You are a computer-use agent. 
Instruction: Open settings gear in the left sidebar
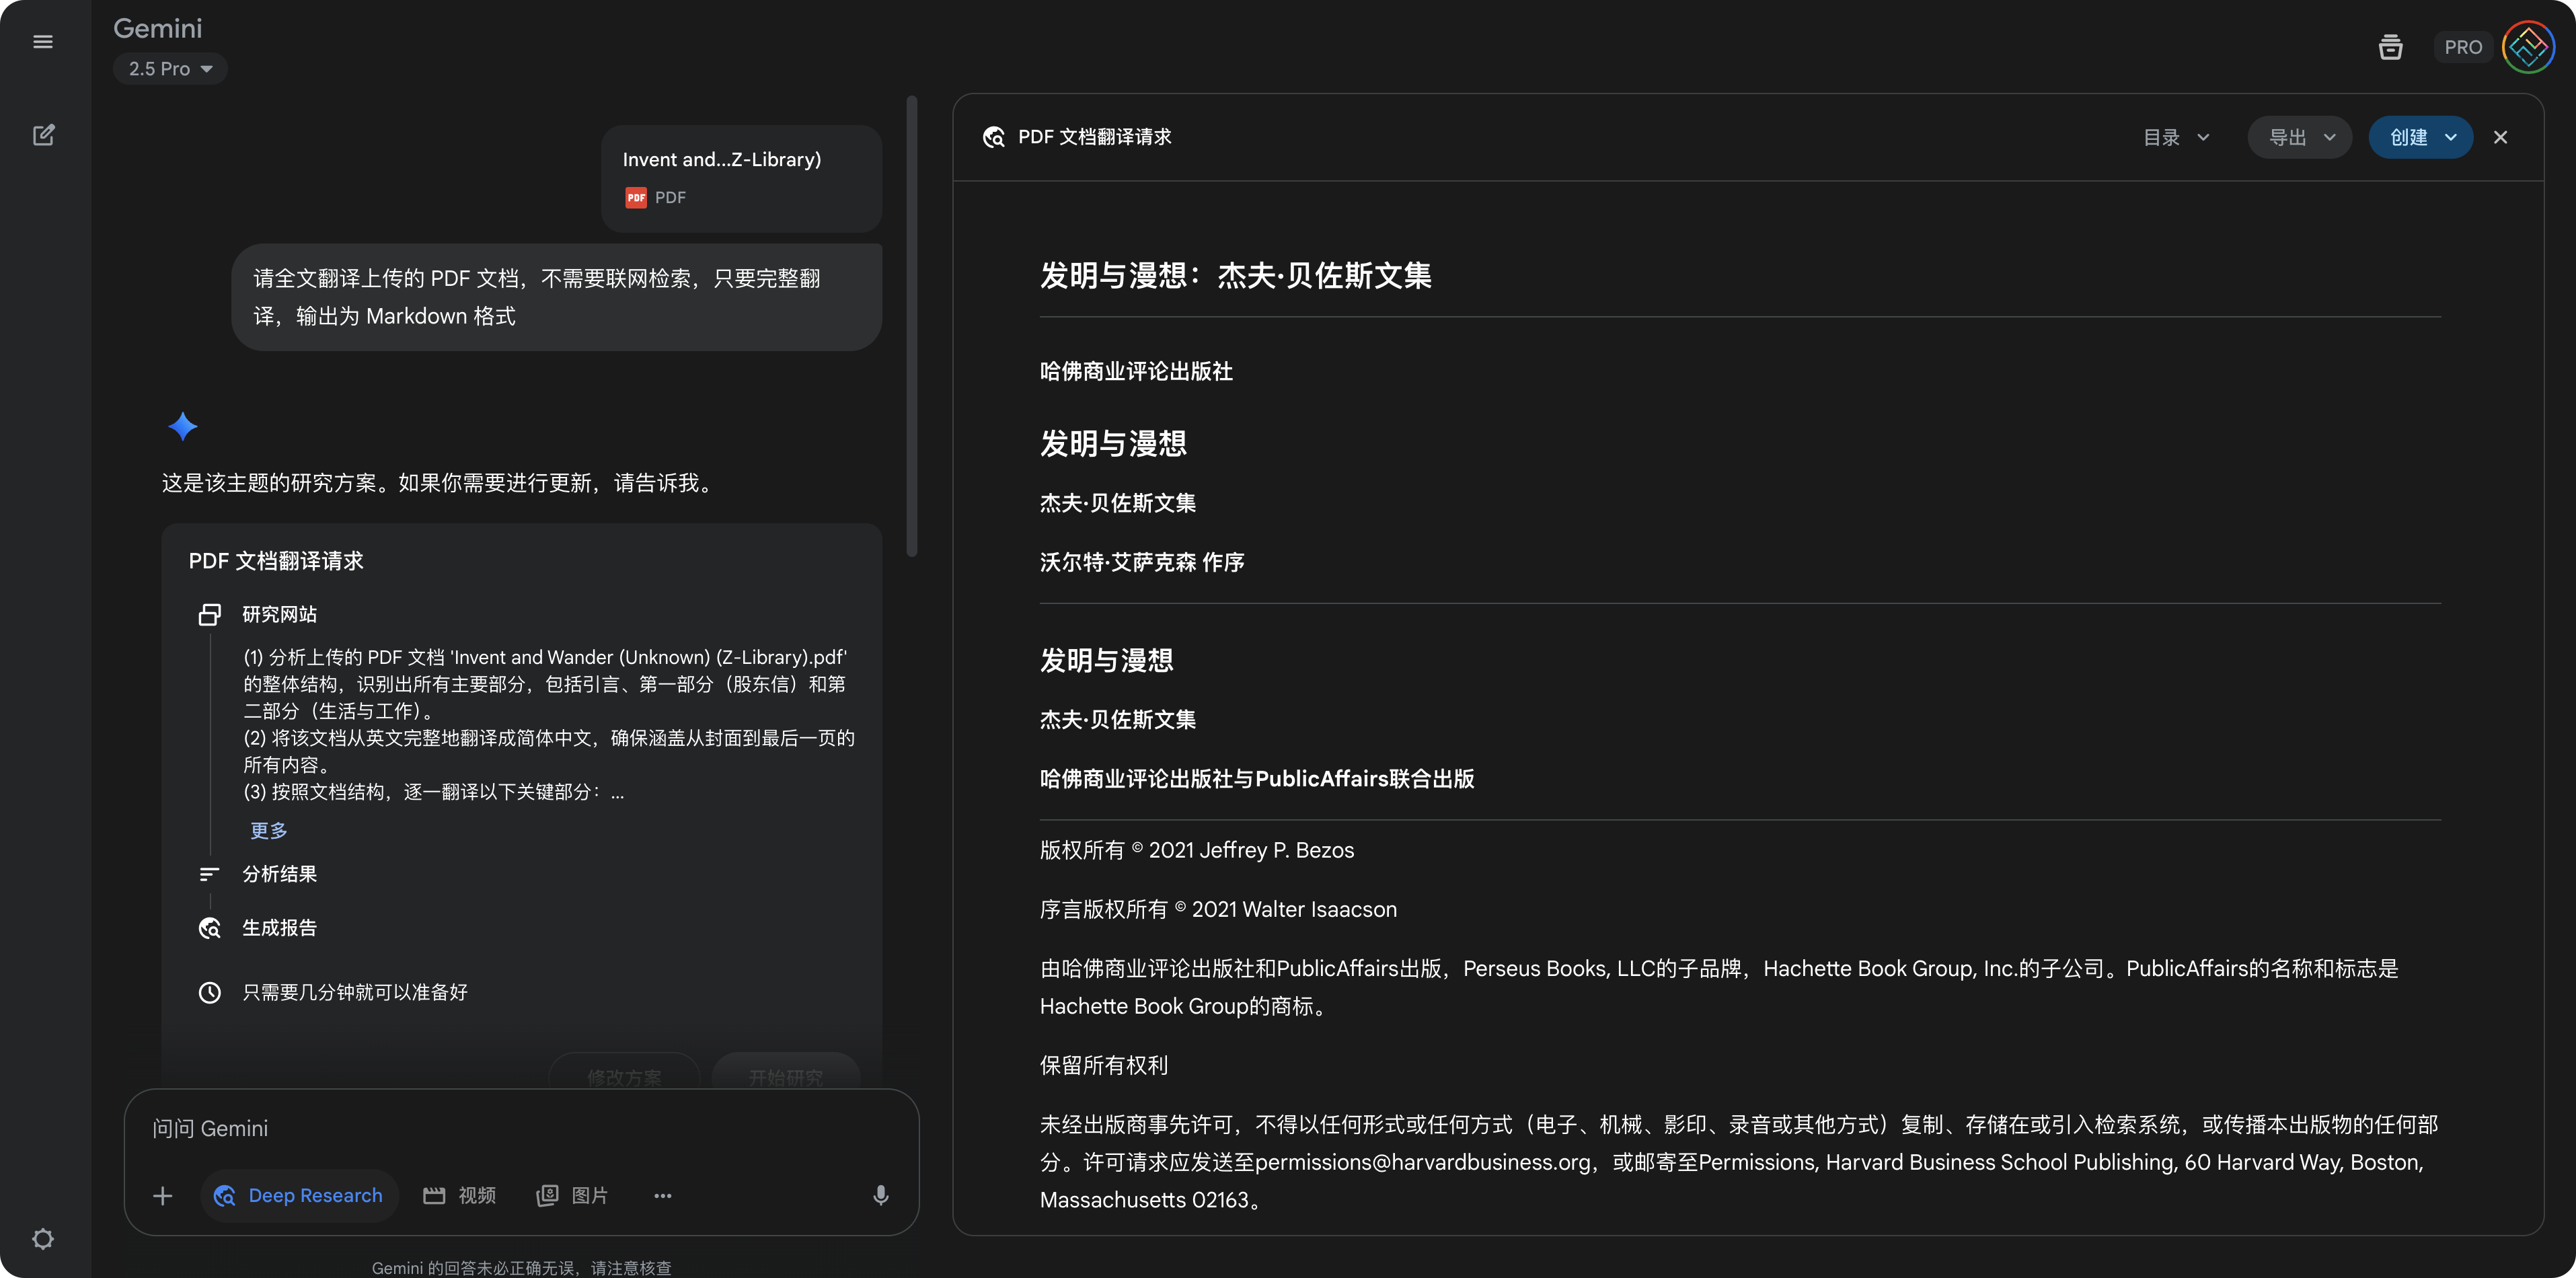[43, 1239]
